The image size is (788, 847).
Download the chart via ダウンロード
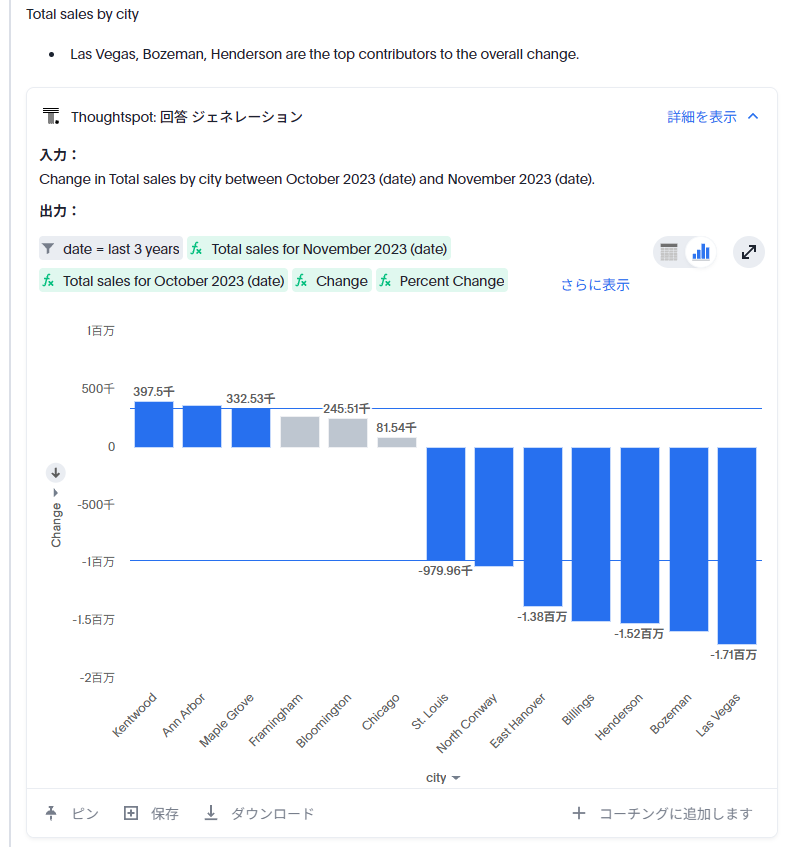tap(259, 814)
